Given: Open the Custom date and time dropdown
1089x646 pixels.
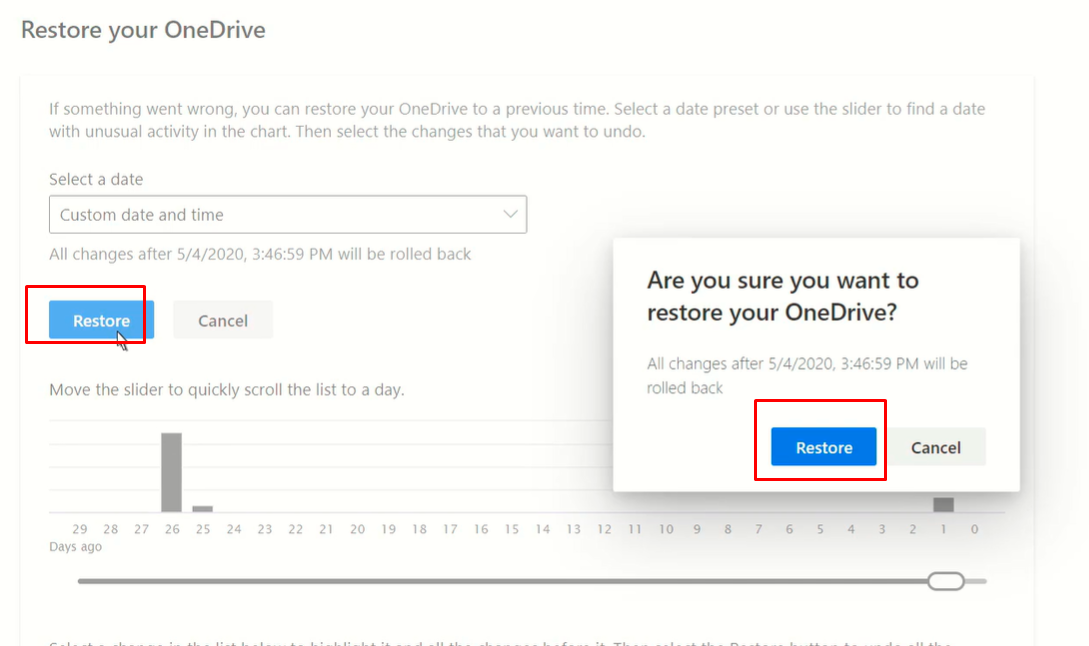Looking at the screenshot, I should point(288,215).
